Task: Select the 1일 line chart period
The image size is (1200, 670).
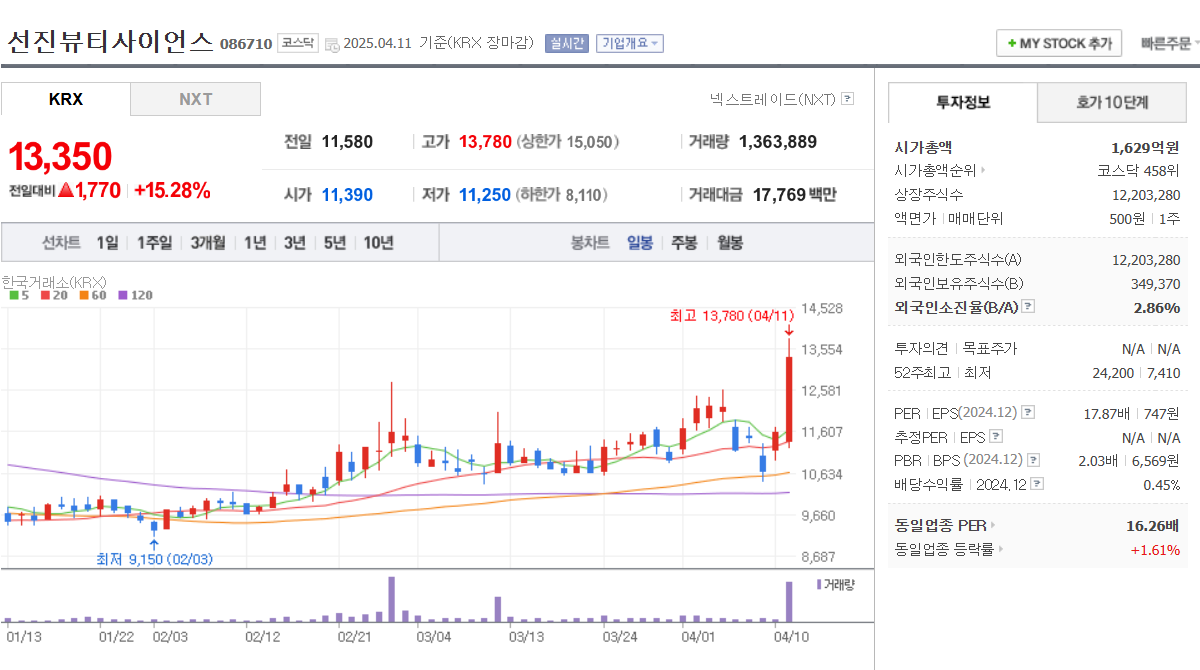Action: [107, 242]
